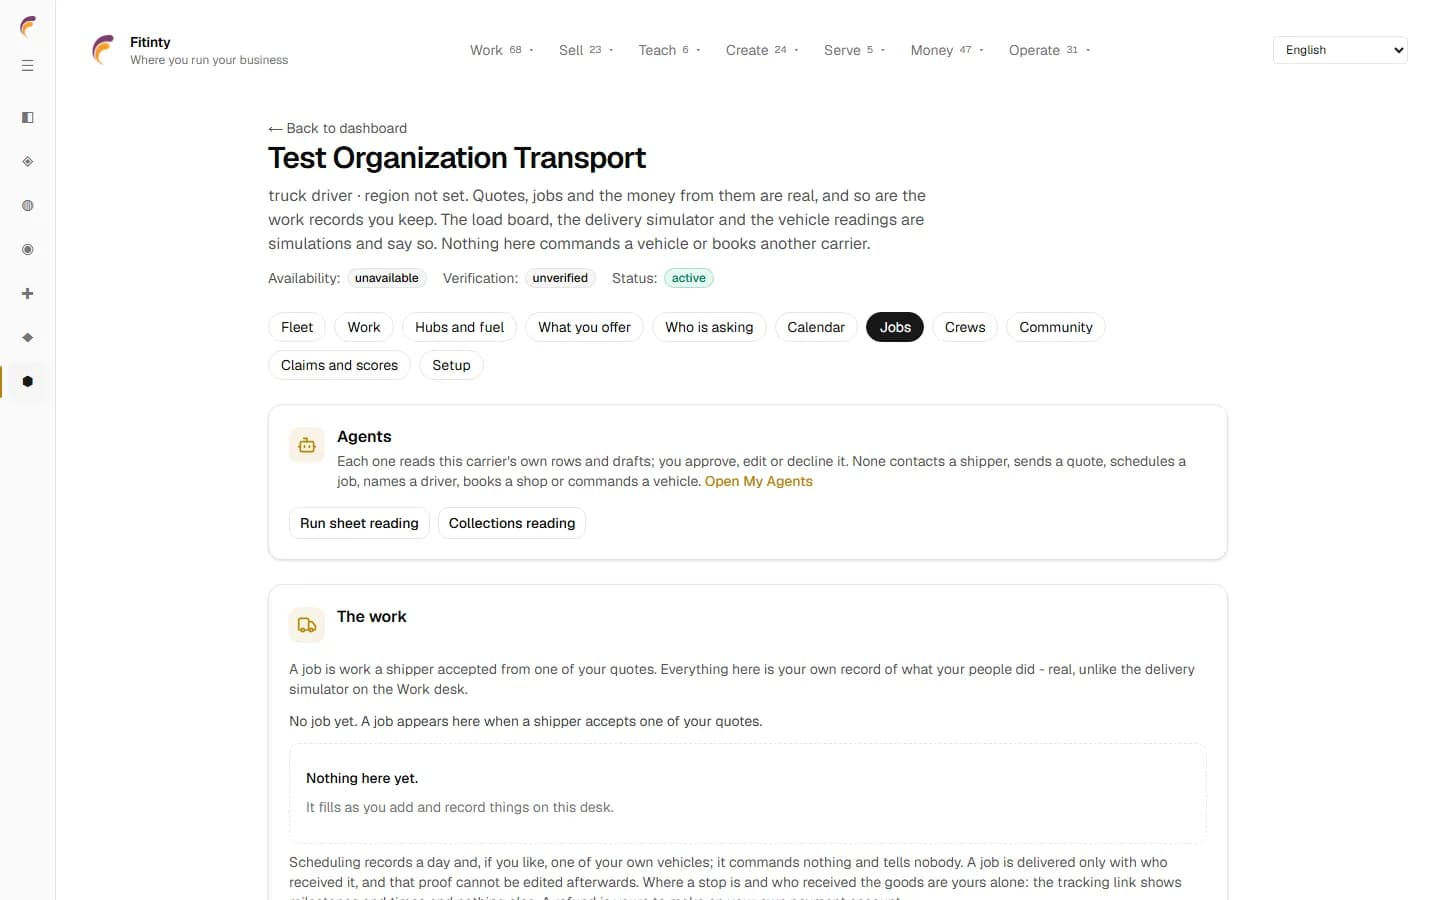Image resolution: width=1440 pixels, height=900 pixels.
Task: Open the Hubs and fuel tab
Action: (x=459, y=327)
